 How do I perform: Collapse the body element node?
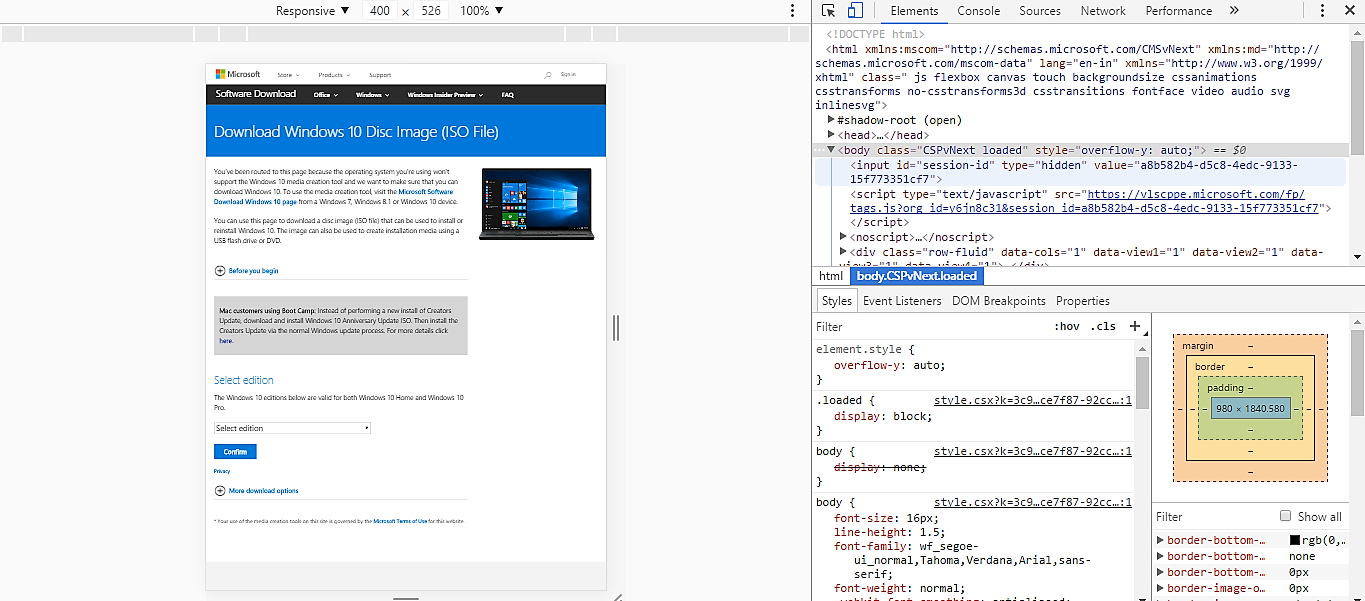click(x=831, y=150)
